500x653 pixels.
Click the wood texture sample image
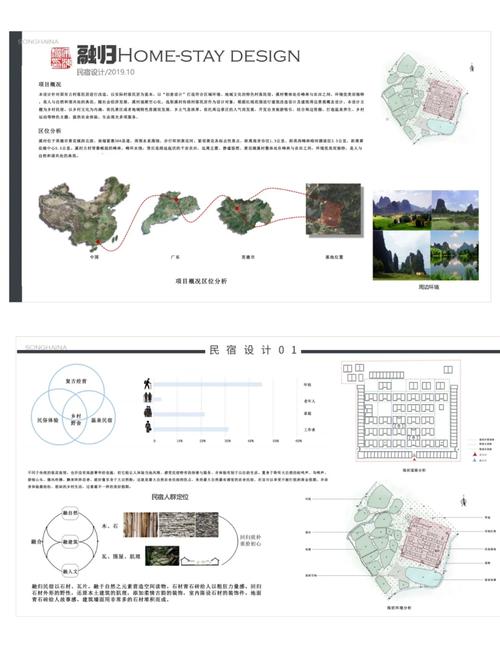(x=141, y=524)
